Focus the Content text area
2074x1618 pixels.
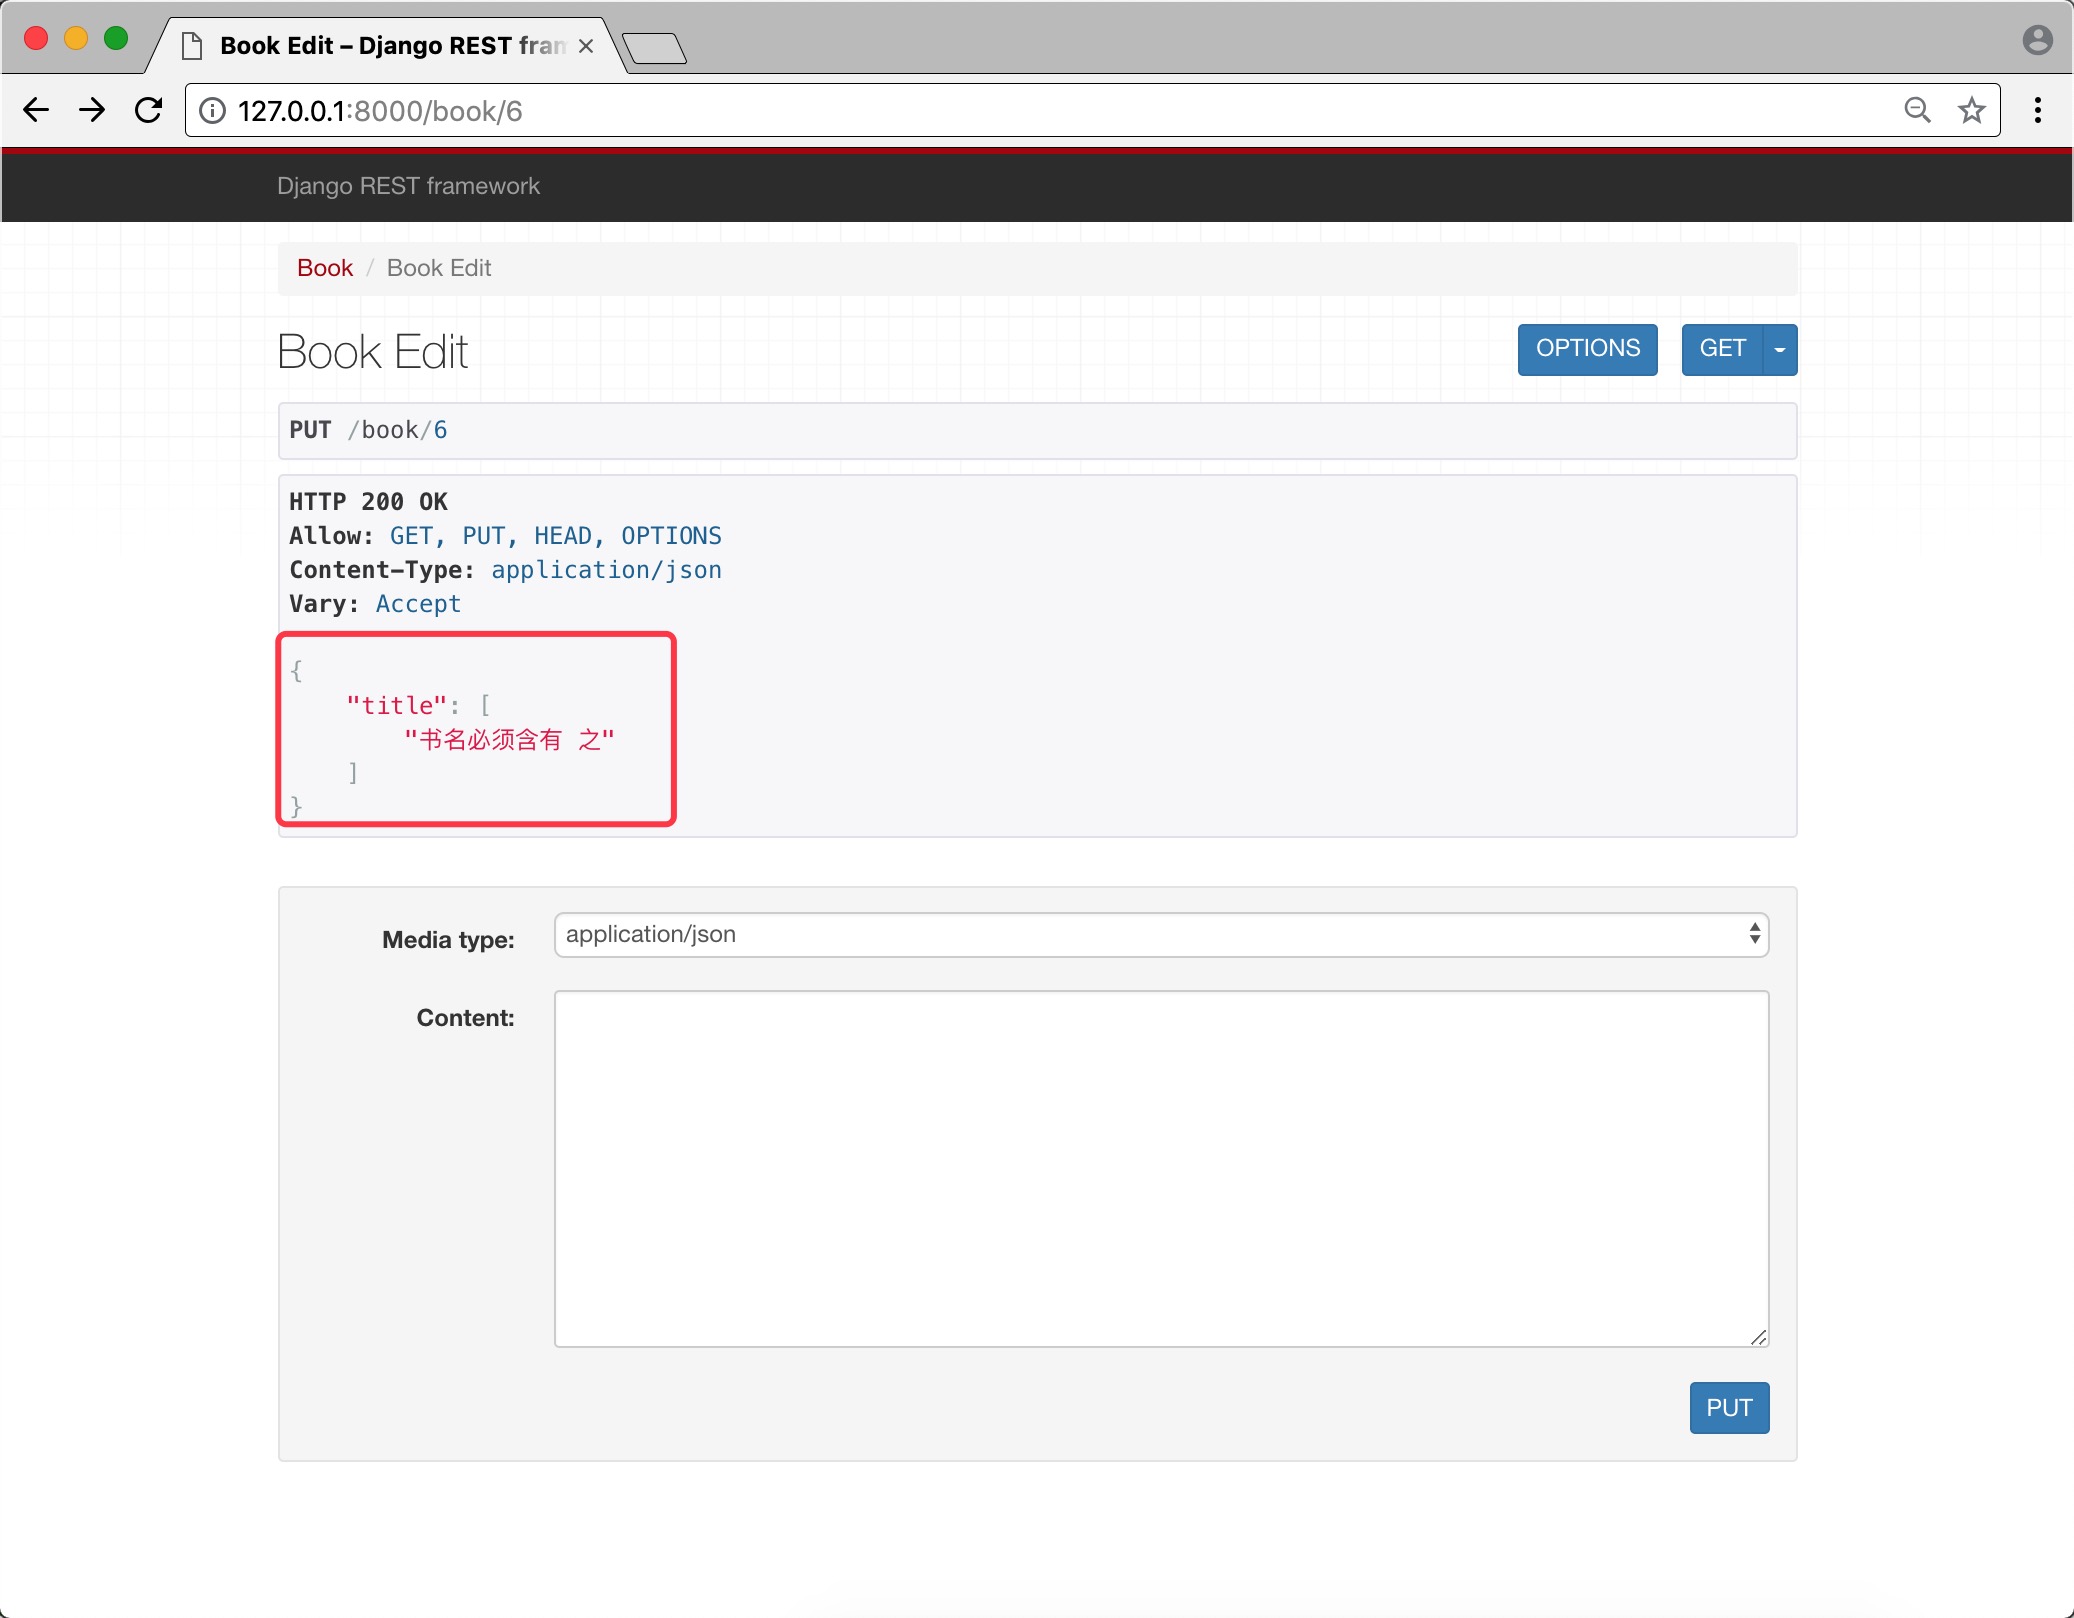[1162, 1169]
